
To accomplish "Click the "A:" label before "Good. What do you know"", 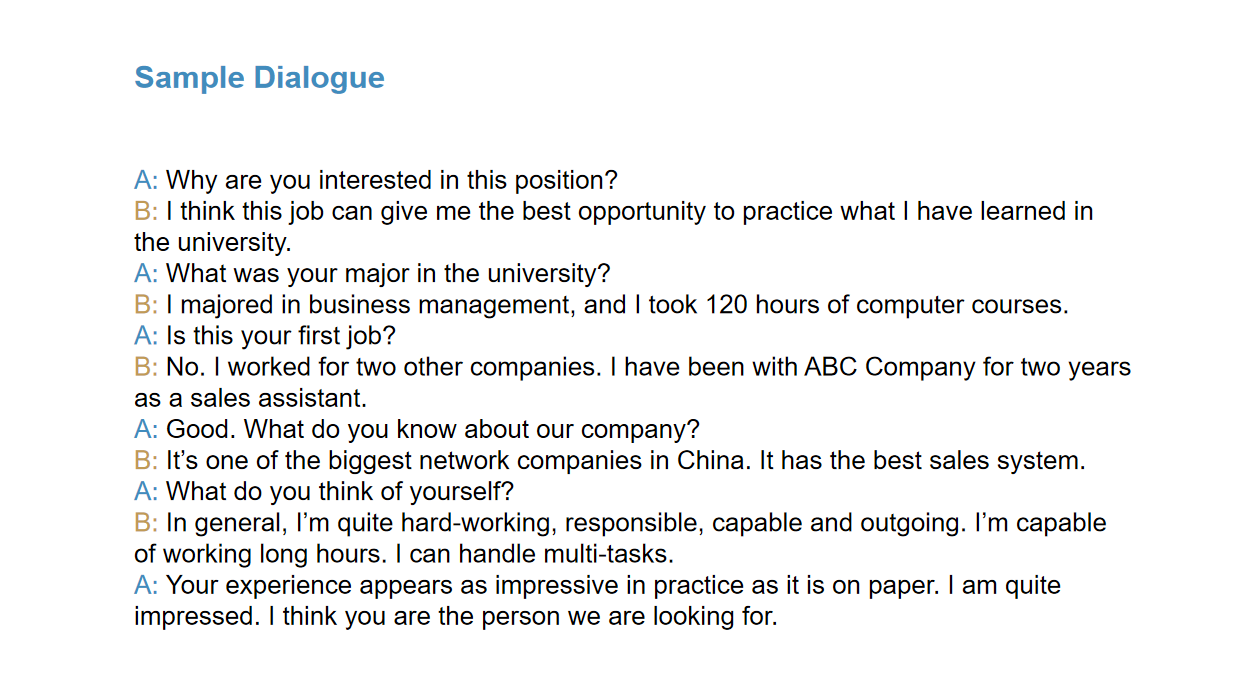I will pos(146,430).
